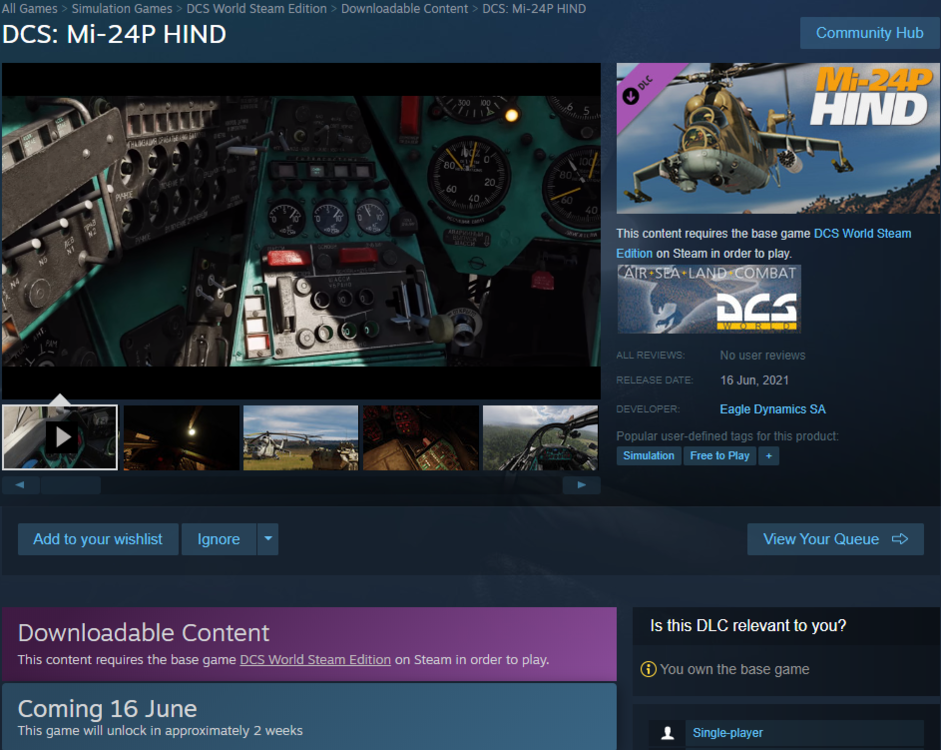The width and height of the screenshot is (941, 750).
Task: Click the 'Coming 16 June' heading
Action: (107, 709)
